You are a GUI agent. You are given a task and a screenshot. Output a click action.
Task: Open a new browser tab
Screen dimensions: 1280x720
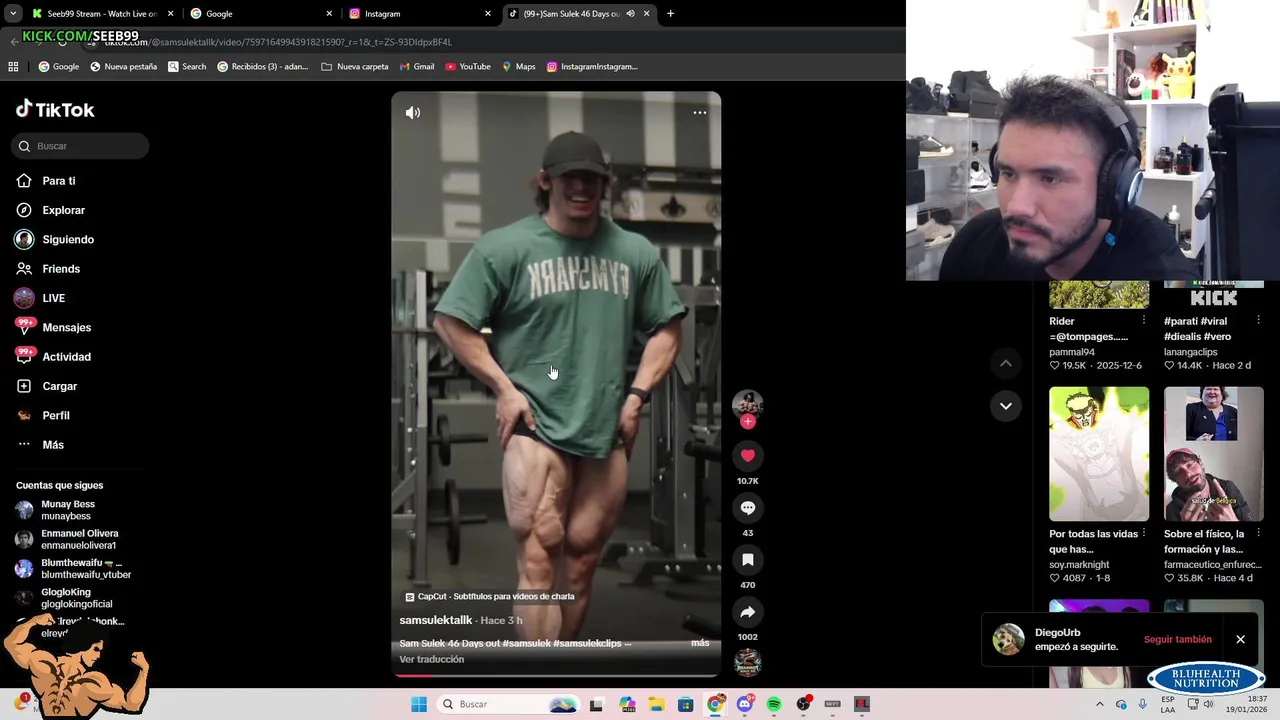coord(670,14)
